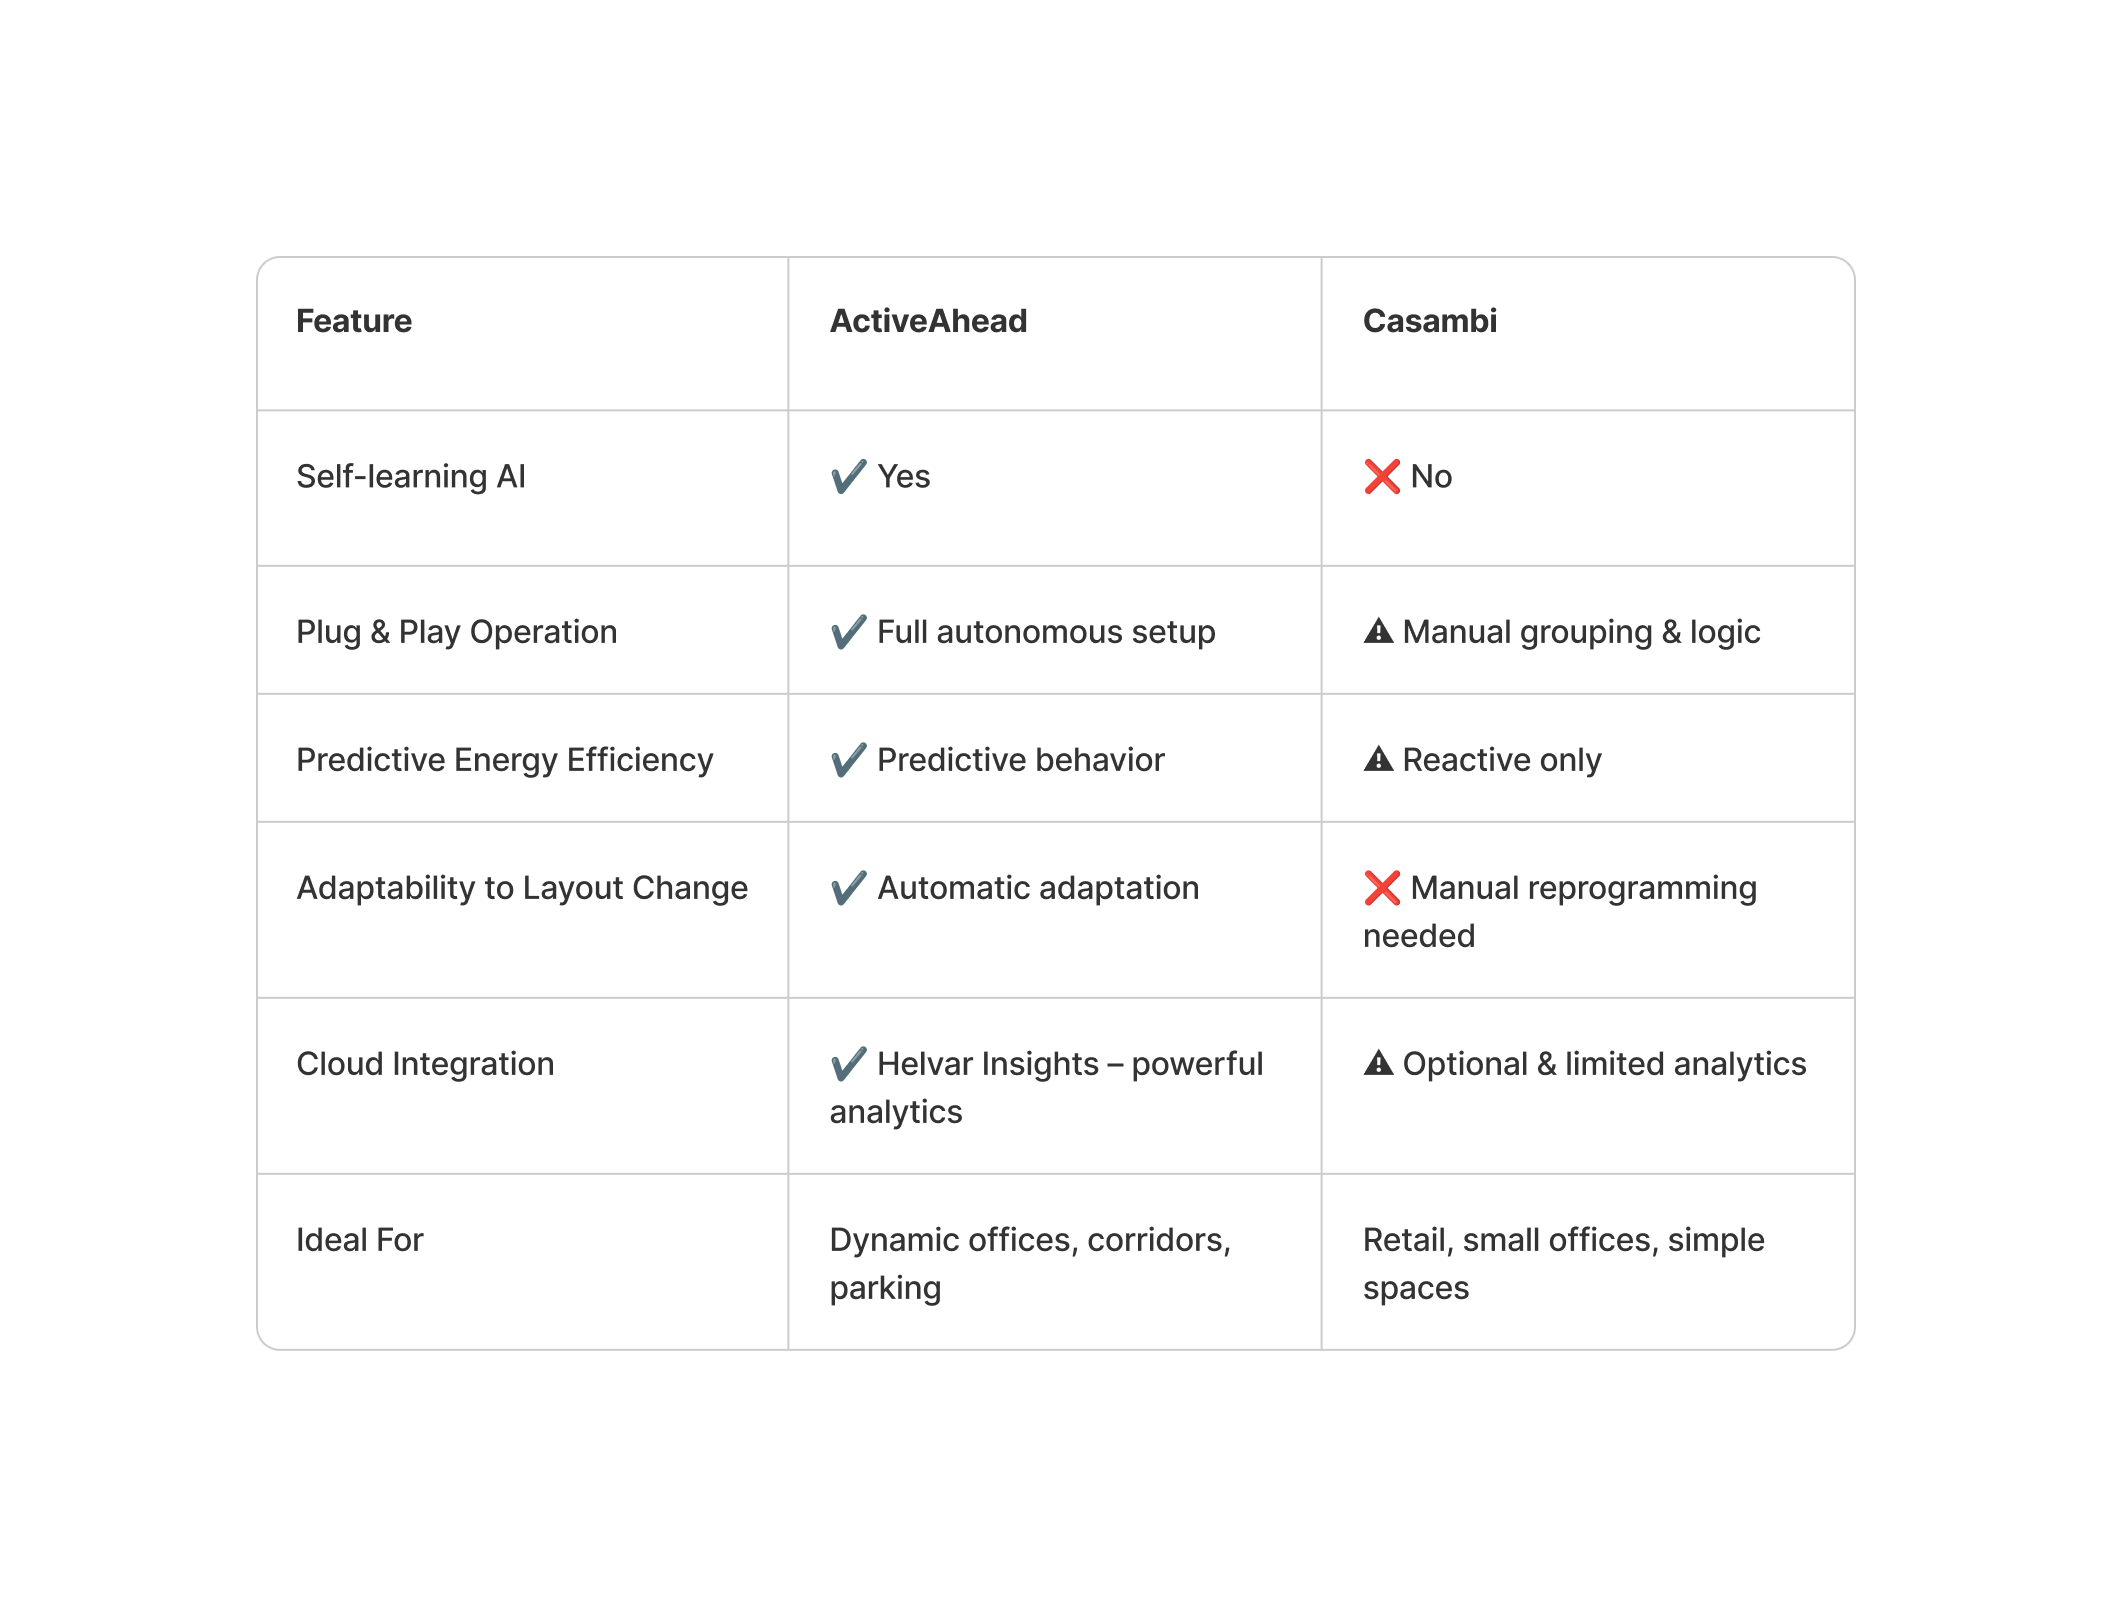Click Adaptability to Layout Change label
The image size is (2112, 1607).
[522, 888]
